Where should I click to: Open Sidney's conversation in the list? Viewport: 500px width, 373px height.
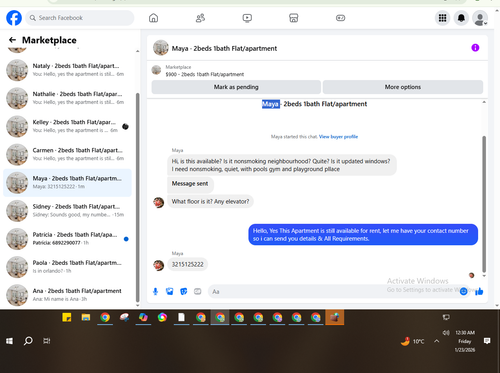tap(68, 211)
